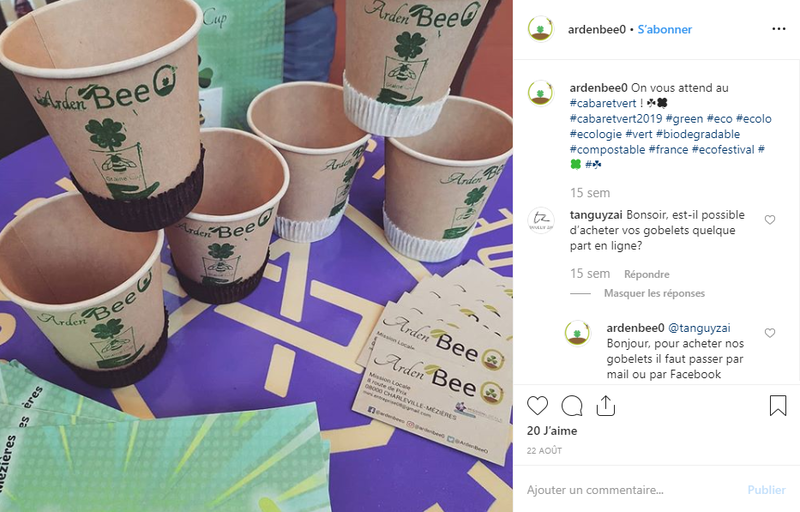Click the Publier comment button
The width and height of the screenshot is (800, 512).
pos(766,490)
